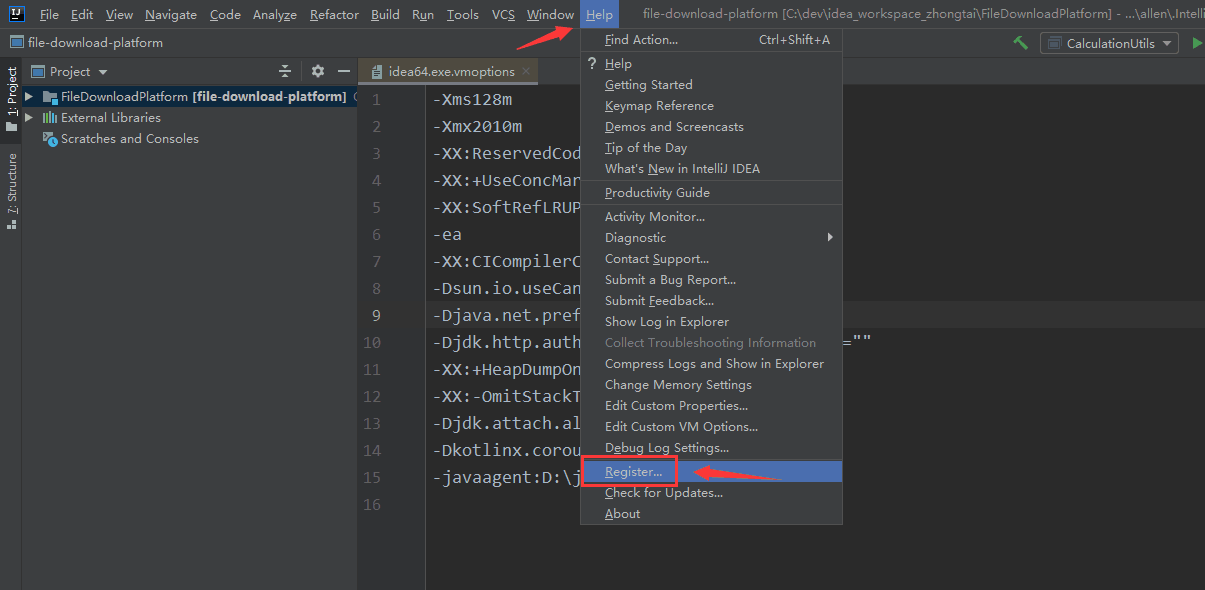Viewport: 1205px width, 590px height.
Task: Open the Refactor menu
Action: pos(334,15)
